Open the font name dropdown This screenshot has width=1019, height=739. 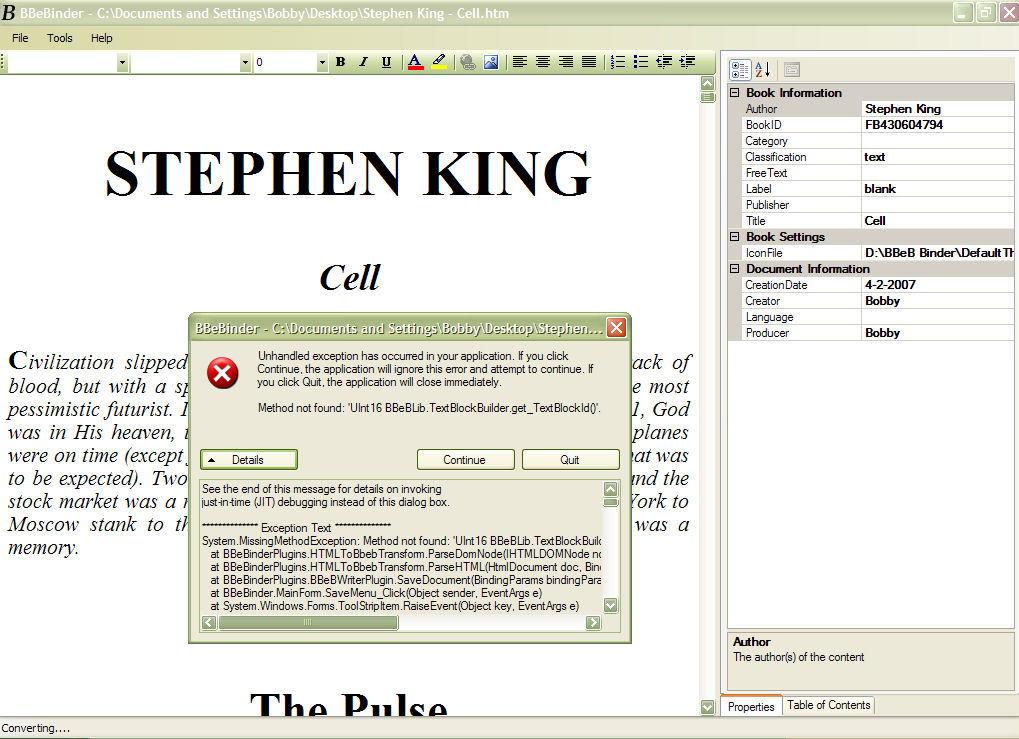[x=245, y=62]
